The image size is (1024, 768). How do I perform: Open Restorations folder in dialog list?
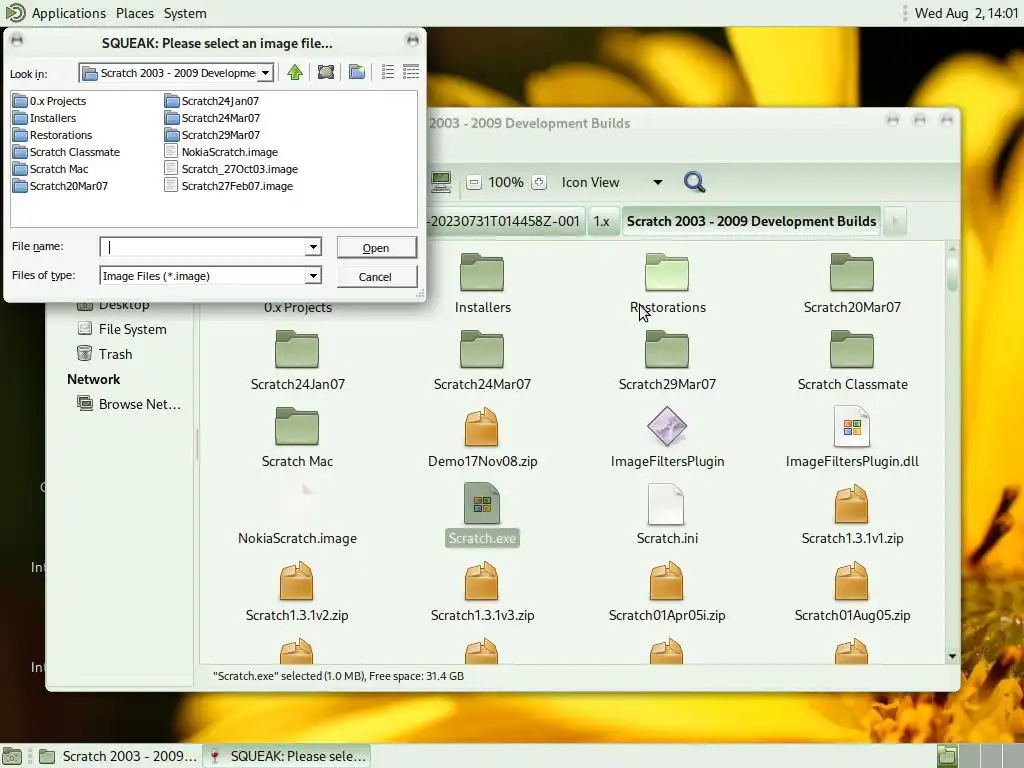53,135
